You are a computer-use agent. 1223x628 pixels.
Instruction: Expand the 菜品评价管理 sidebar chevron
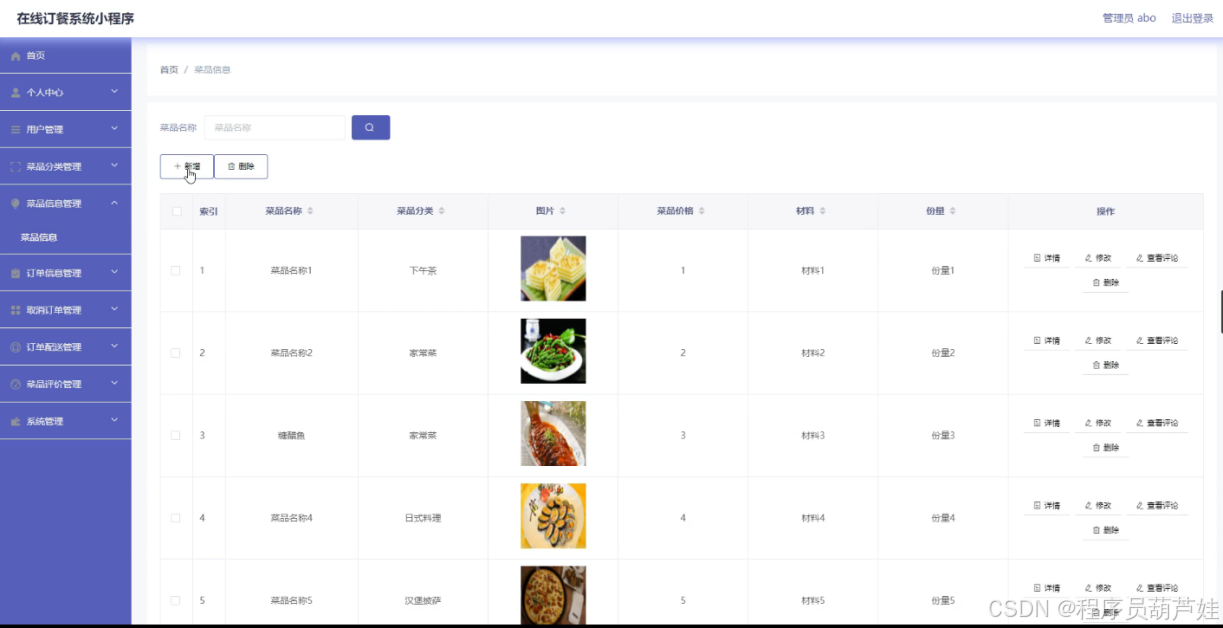pyautogui.click(x=114, y=383)
